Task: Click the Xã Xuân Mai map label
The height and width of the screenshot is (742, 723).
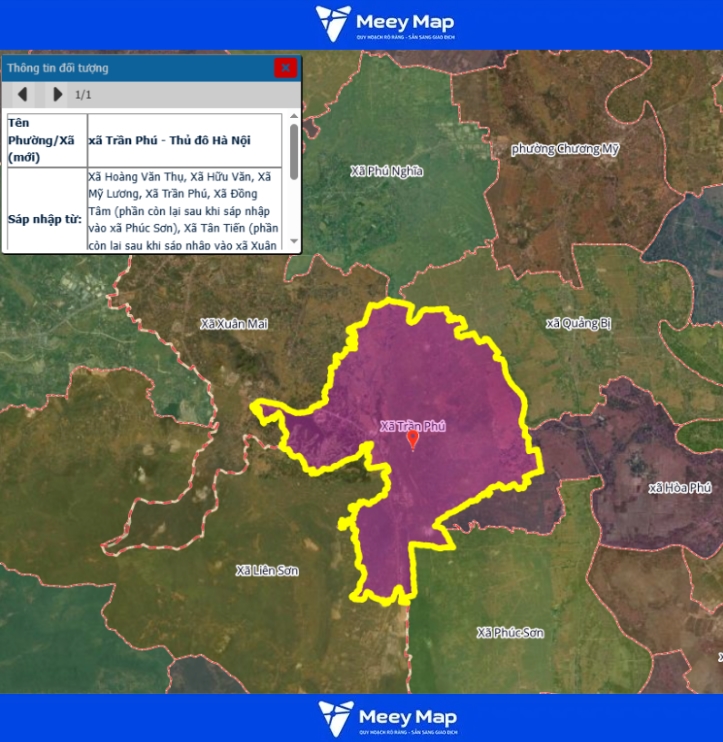Action: tap(234, 324)
